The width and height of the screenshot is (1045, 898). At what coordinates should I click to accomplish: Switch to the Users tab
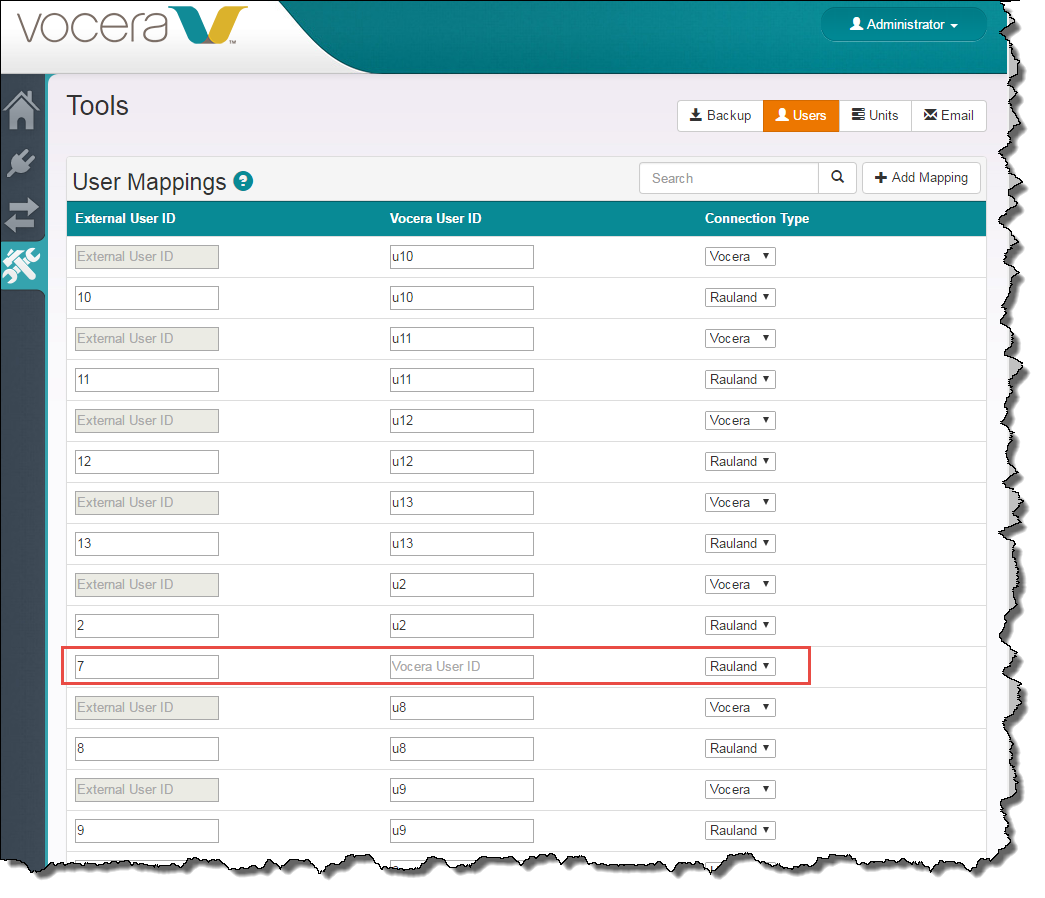coord(801,115)
